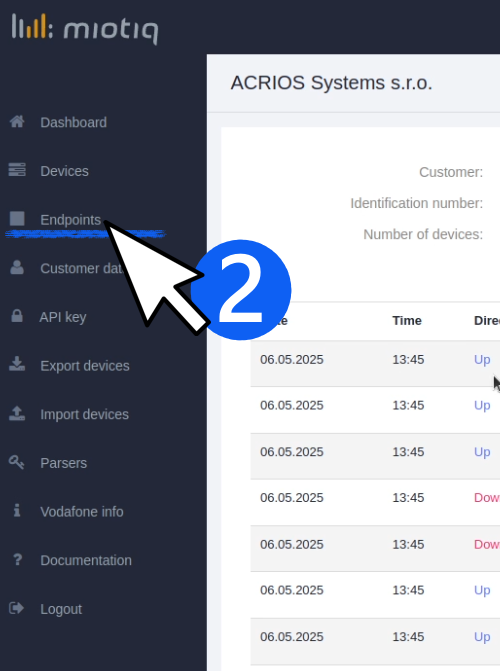Go to the Devices page

64,171
